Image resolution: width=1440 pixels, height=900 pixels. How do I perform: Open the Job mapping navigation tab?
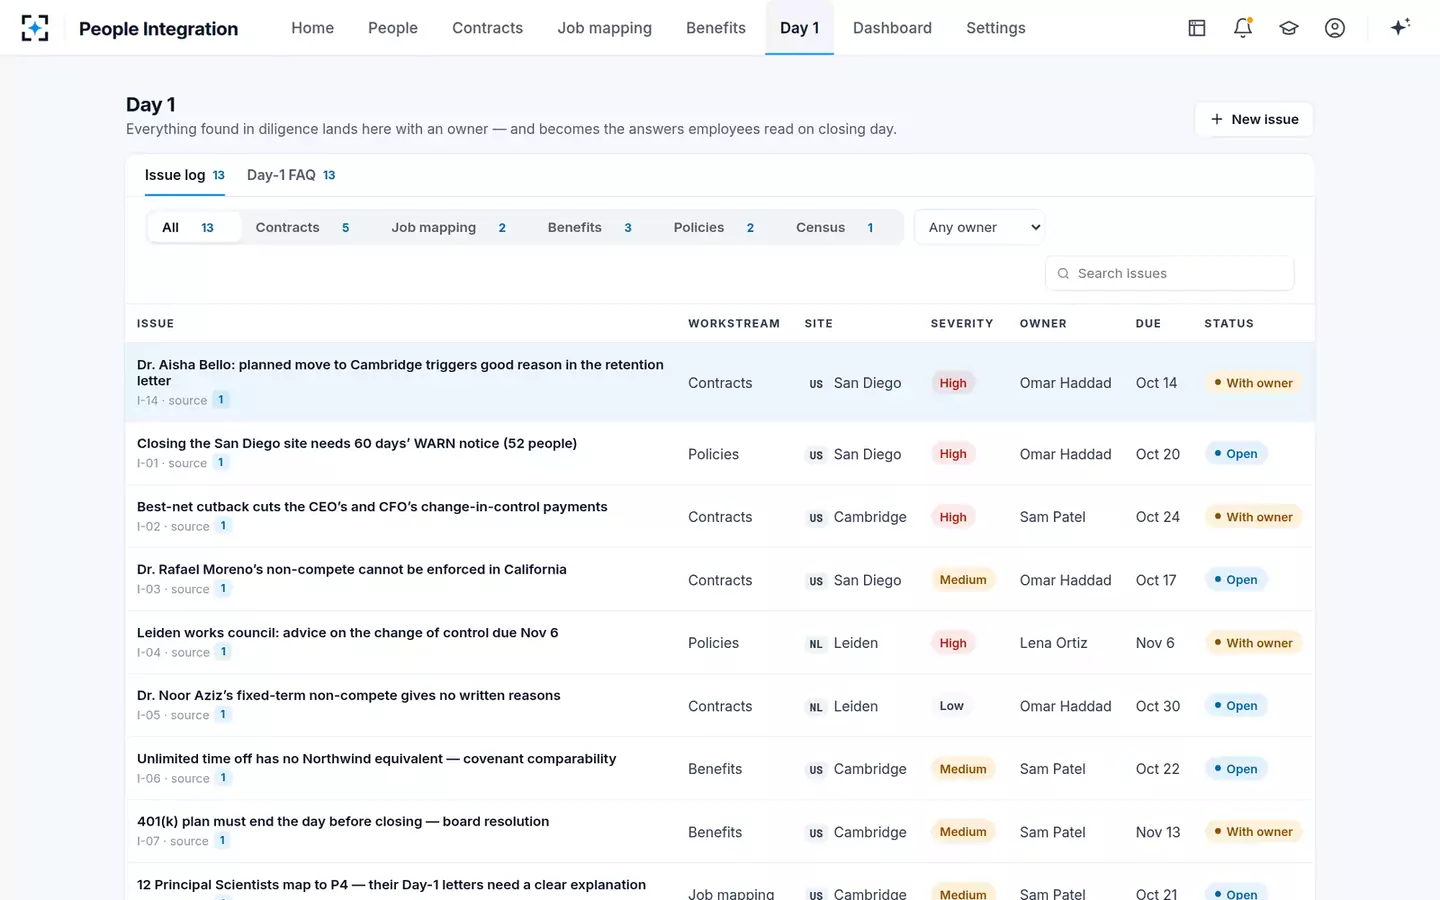(x=605, y=28)
